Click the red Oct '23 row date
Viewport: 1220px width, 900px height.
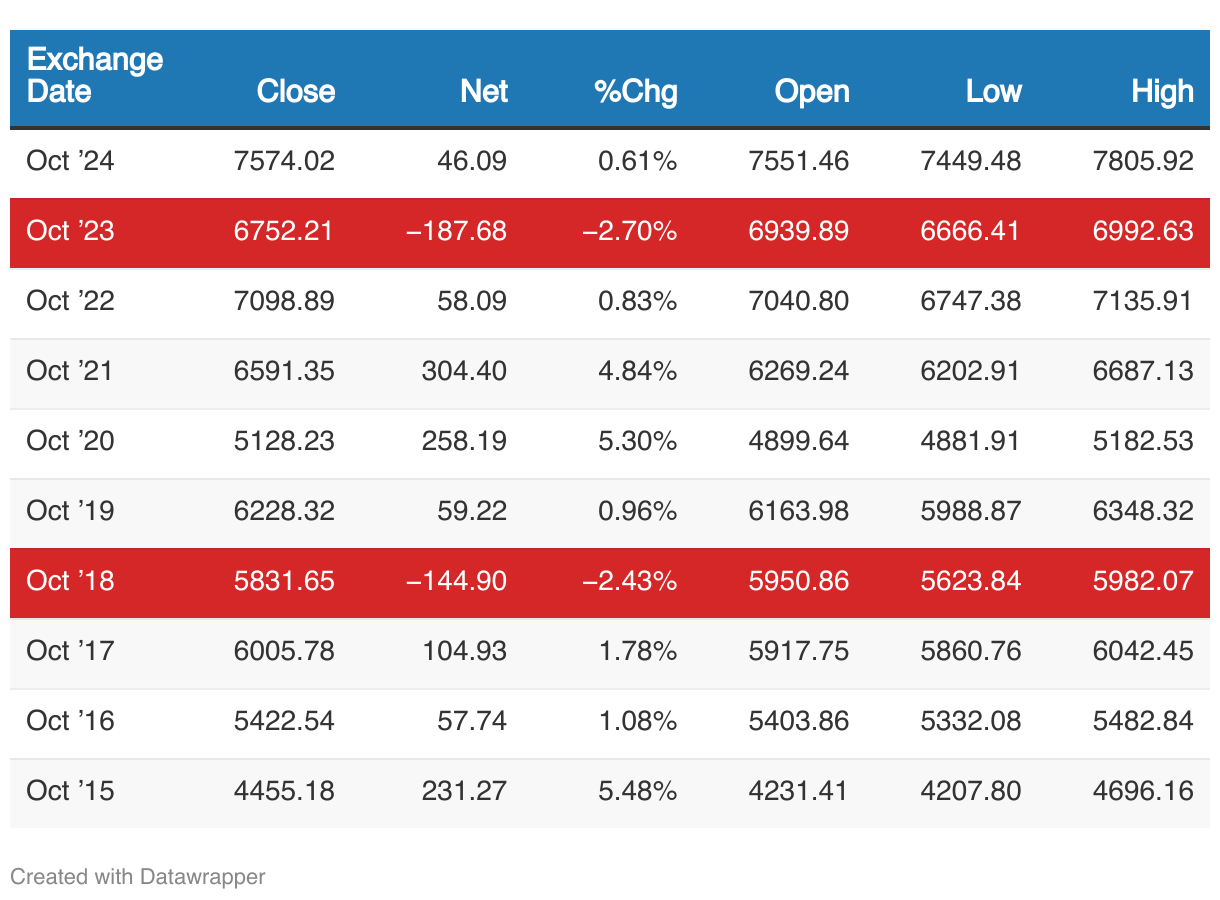70,231
